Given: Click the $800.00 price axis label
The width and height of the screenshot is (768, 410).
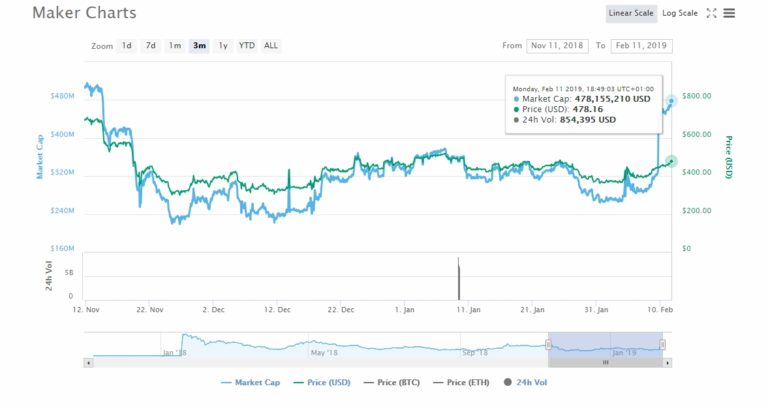Looking at the screenshot, I should point(696,96).
